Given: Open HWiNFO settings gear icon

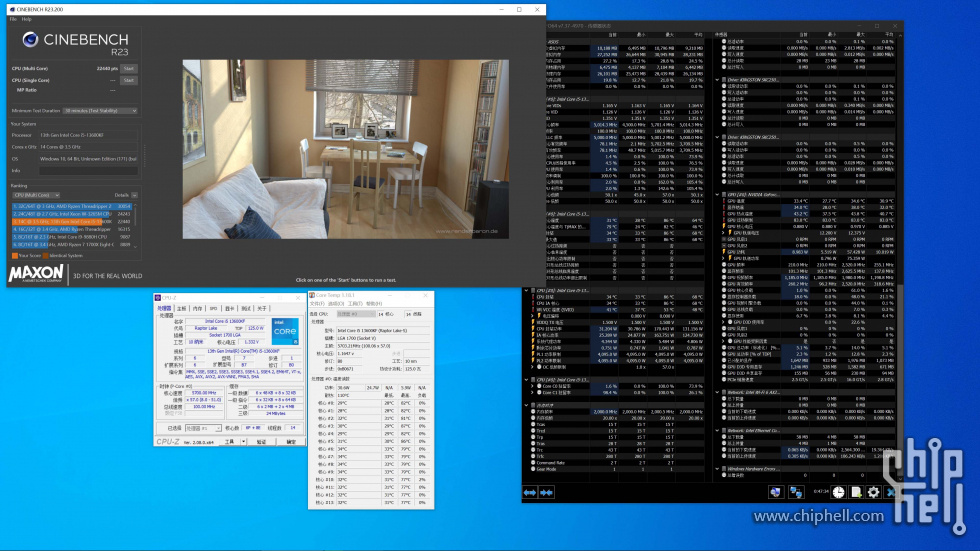Looking at the screenshot, I should click(x=873, y=492).
